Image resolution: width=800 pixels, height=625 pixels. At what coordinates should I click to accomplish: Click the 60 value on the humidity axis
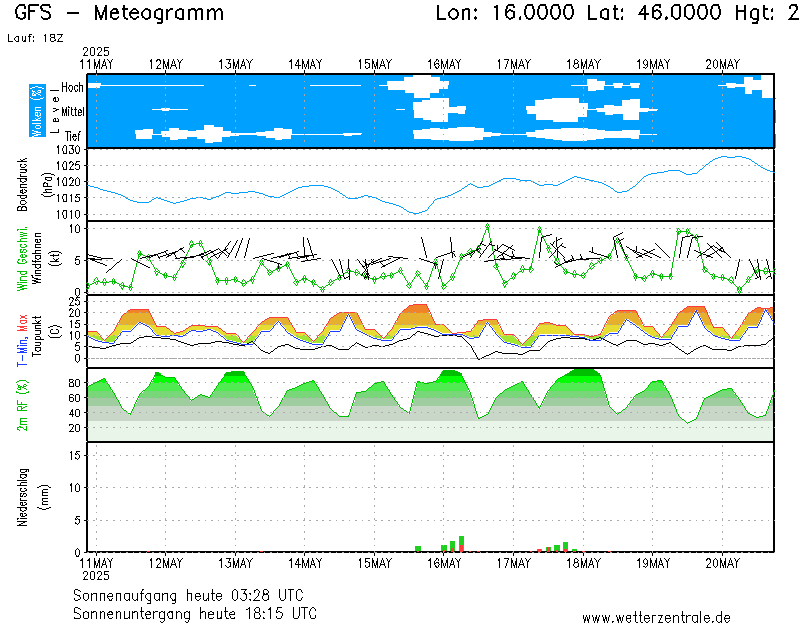point(75,398)
